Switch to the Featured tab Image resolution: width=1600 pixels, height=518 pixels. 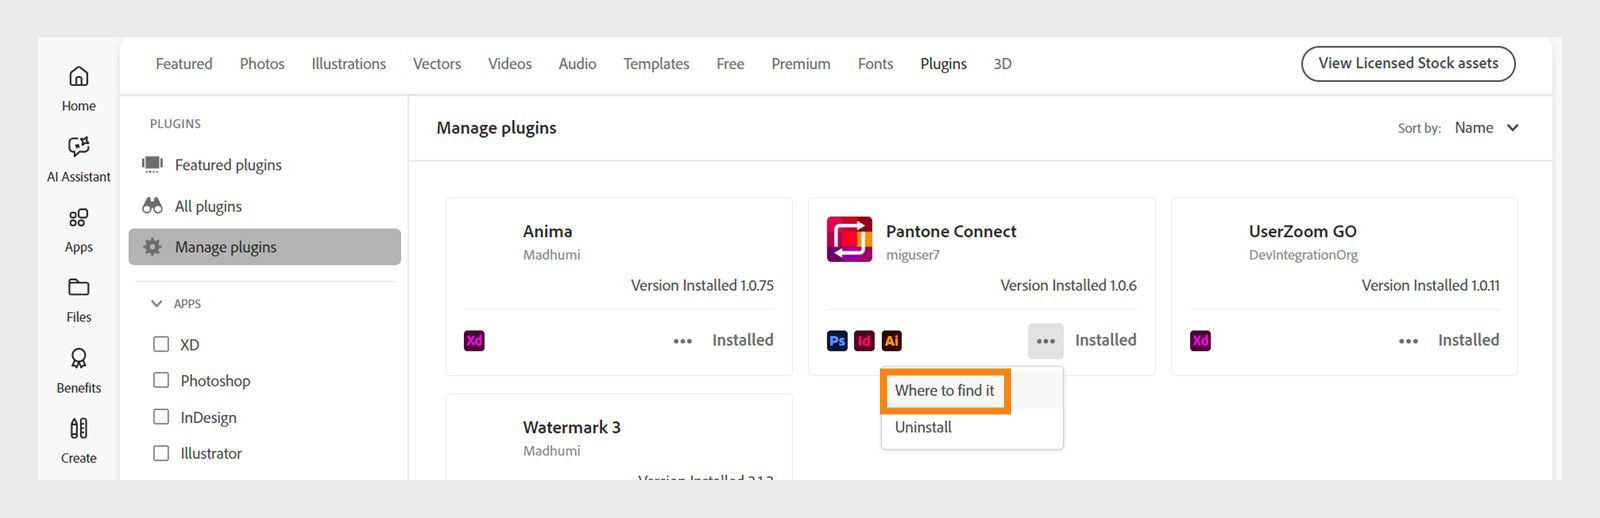click(x=184, y=64)
